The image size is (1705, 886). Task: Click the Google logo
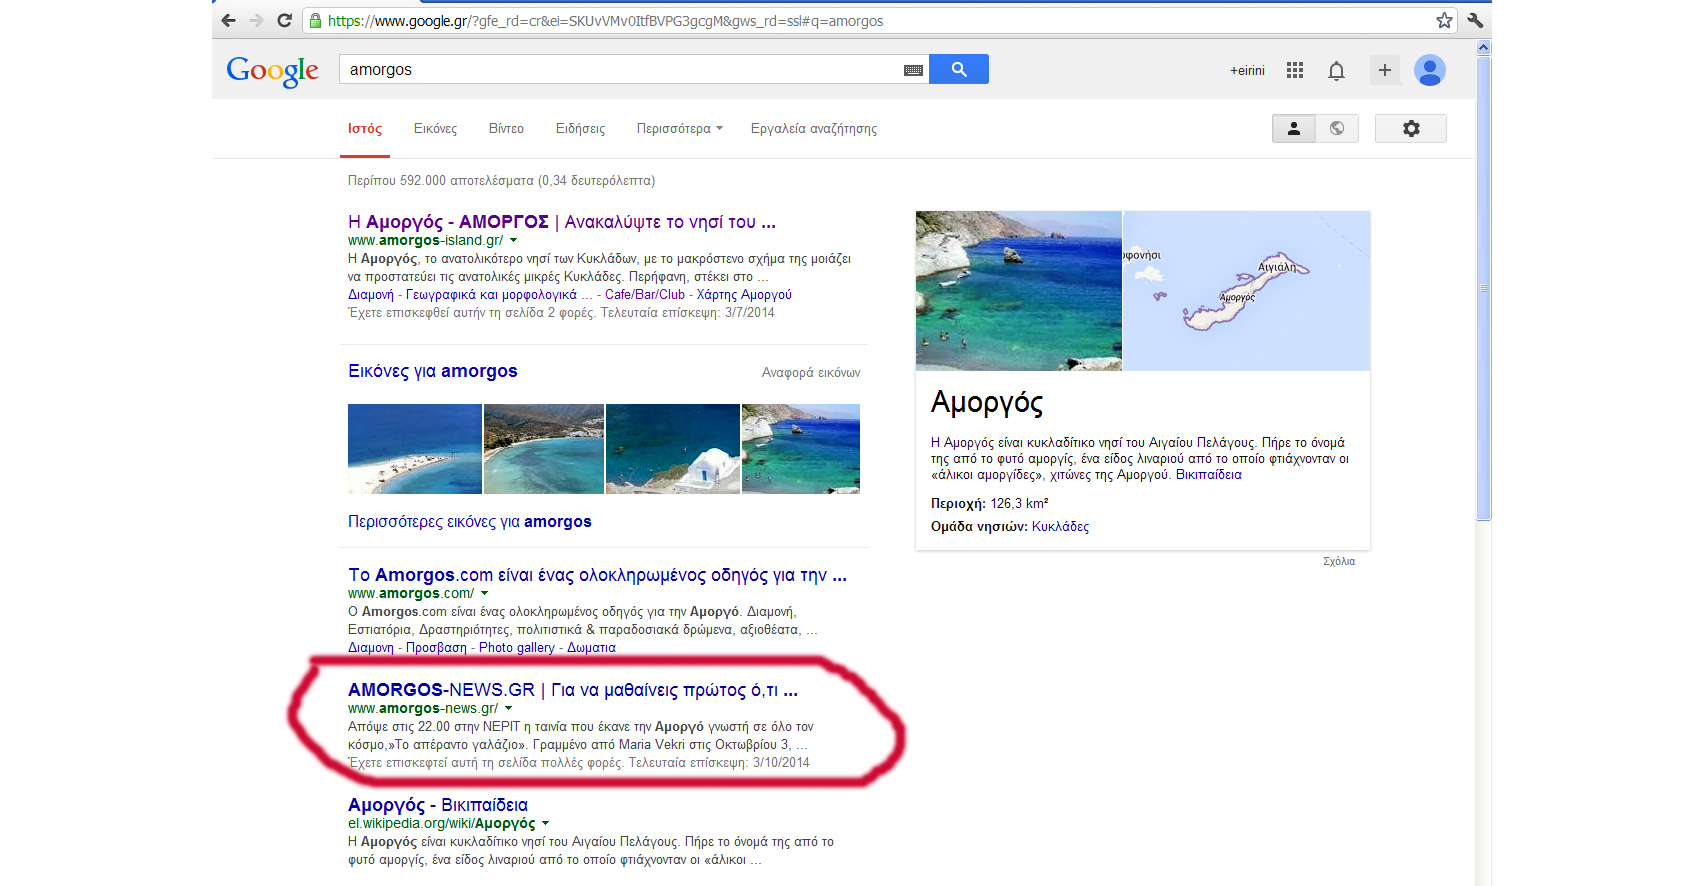tap(272, 71)
